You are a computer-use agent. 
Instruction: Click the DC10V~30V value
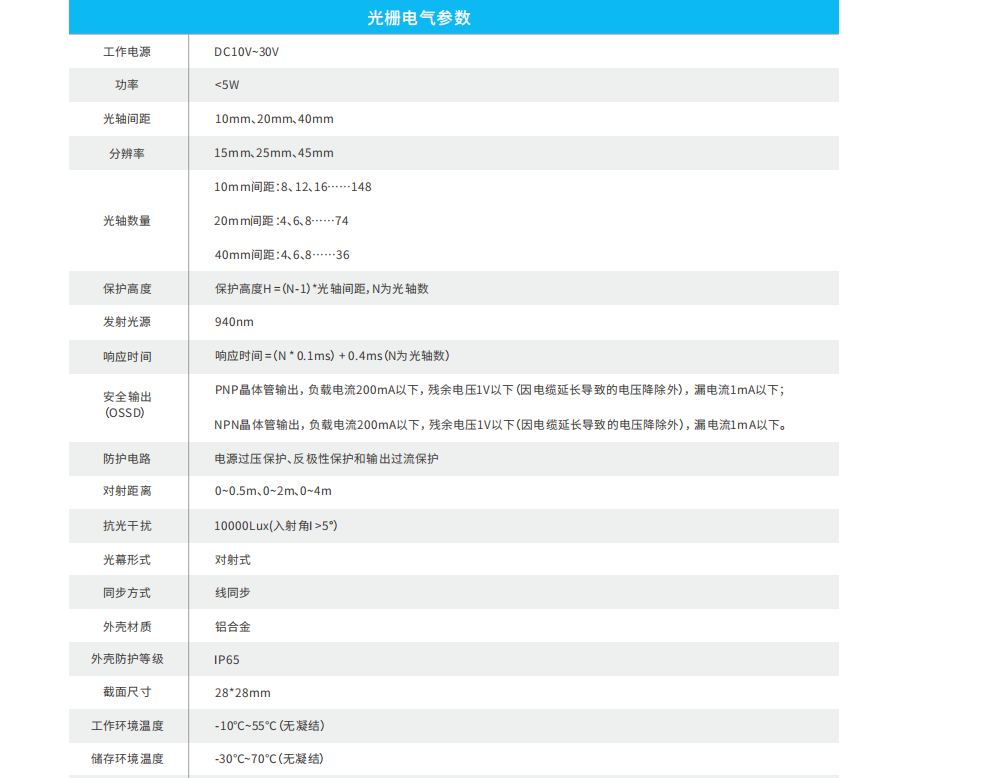click(246, 52)
